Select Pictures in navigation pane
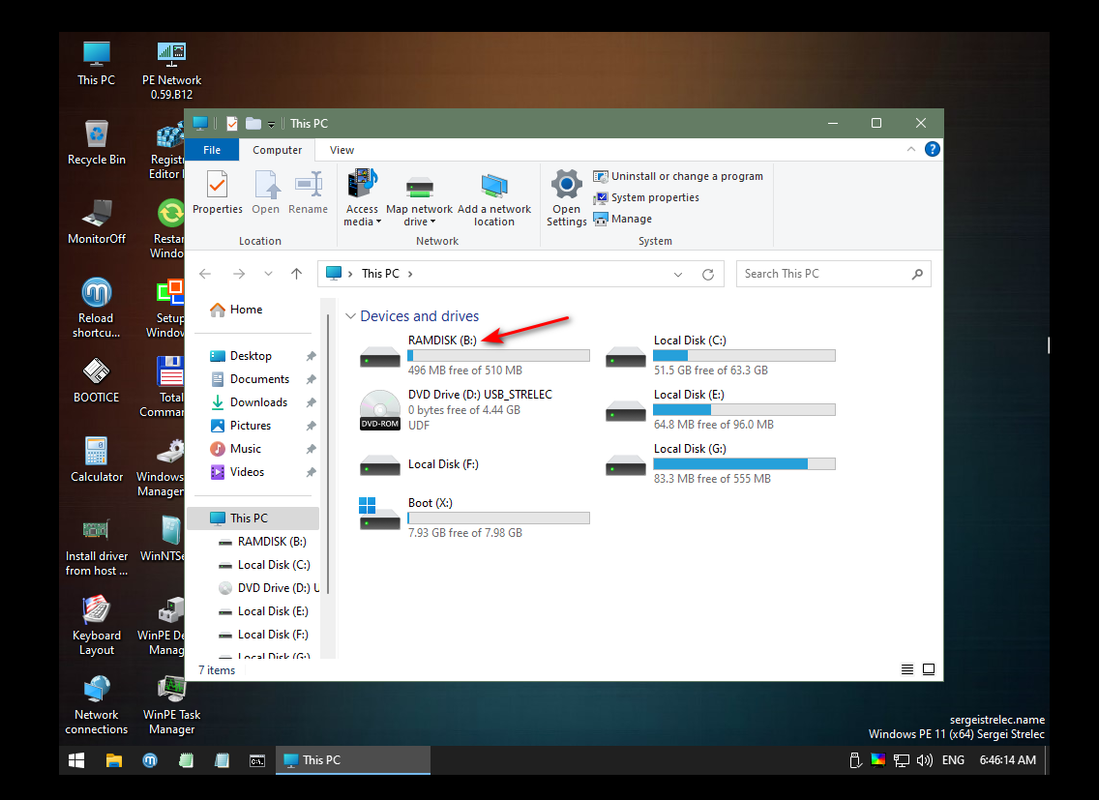 pyautogui.click(x=240, y=426)
